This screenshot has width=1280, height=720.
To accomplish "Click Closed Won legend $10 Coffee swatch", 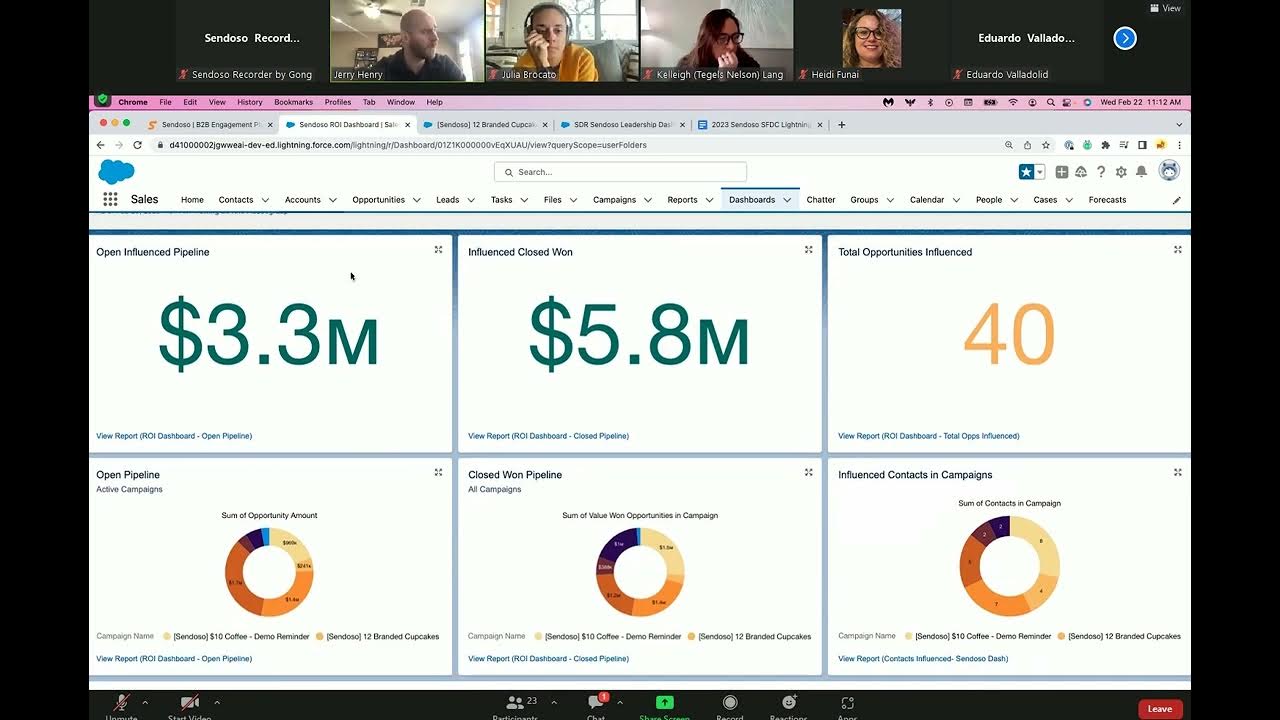I will [x=539, y=636].
